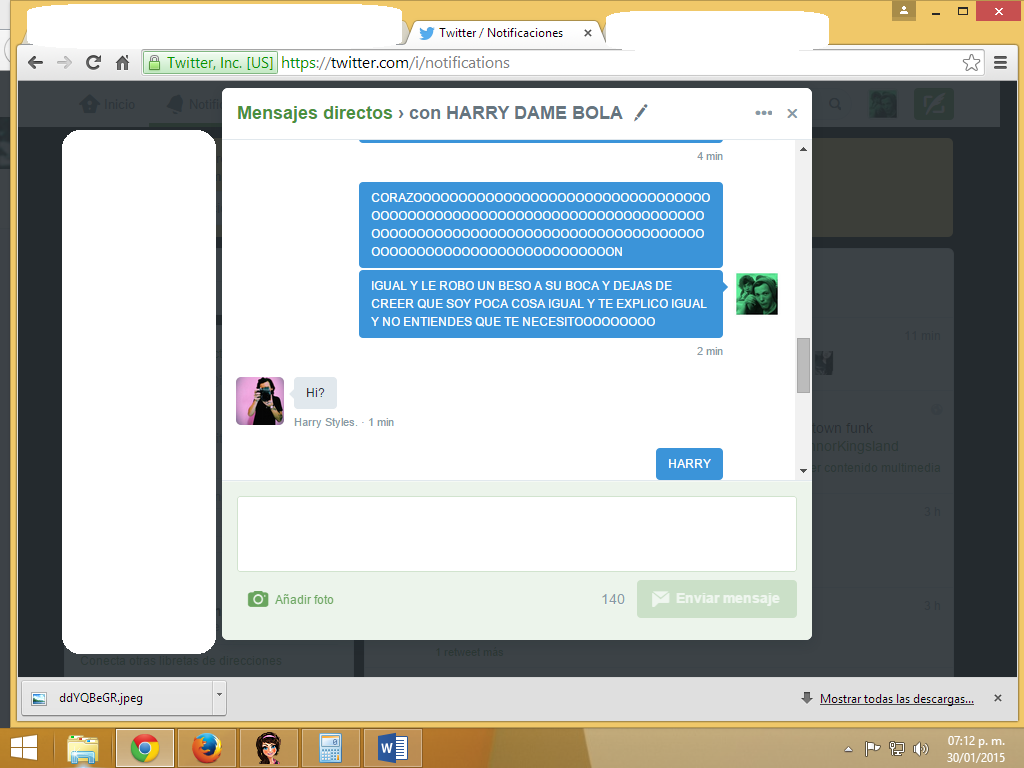Close the direct messages dialog

(x=792, y=114)
